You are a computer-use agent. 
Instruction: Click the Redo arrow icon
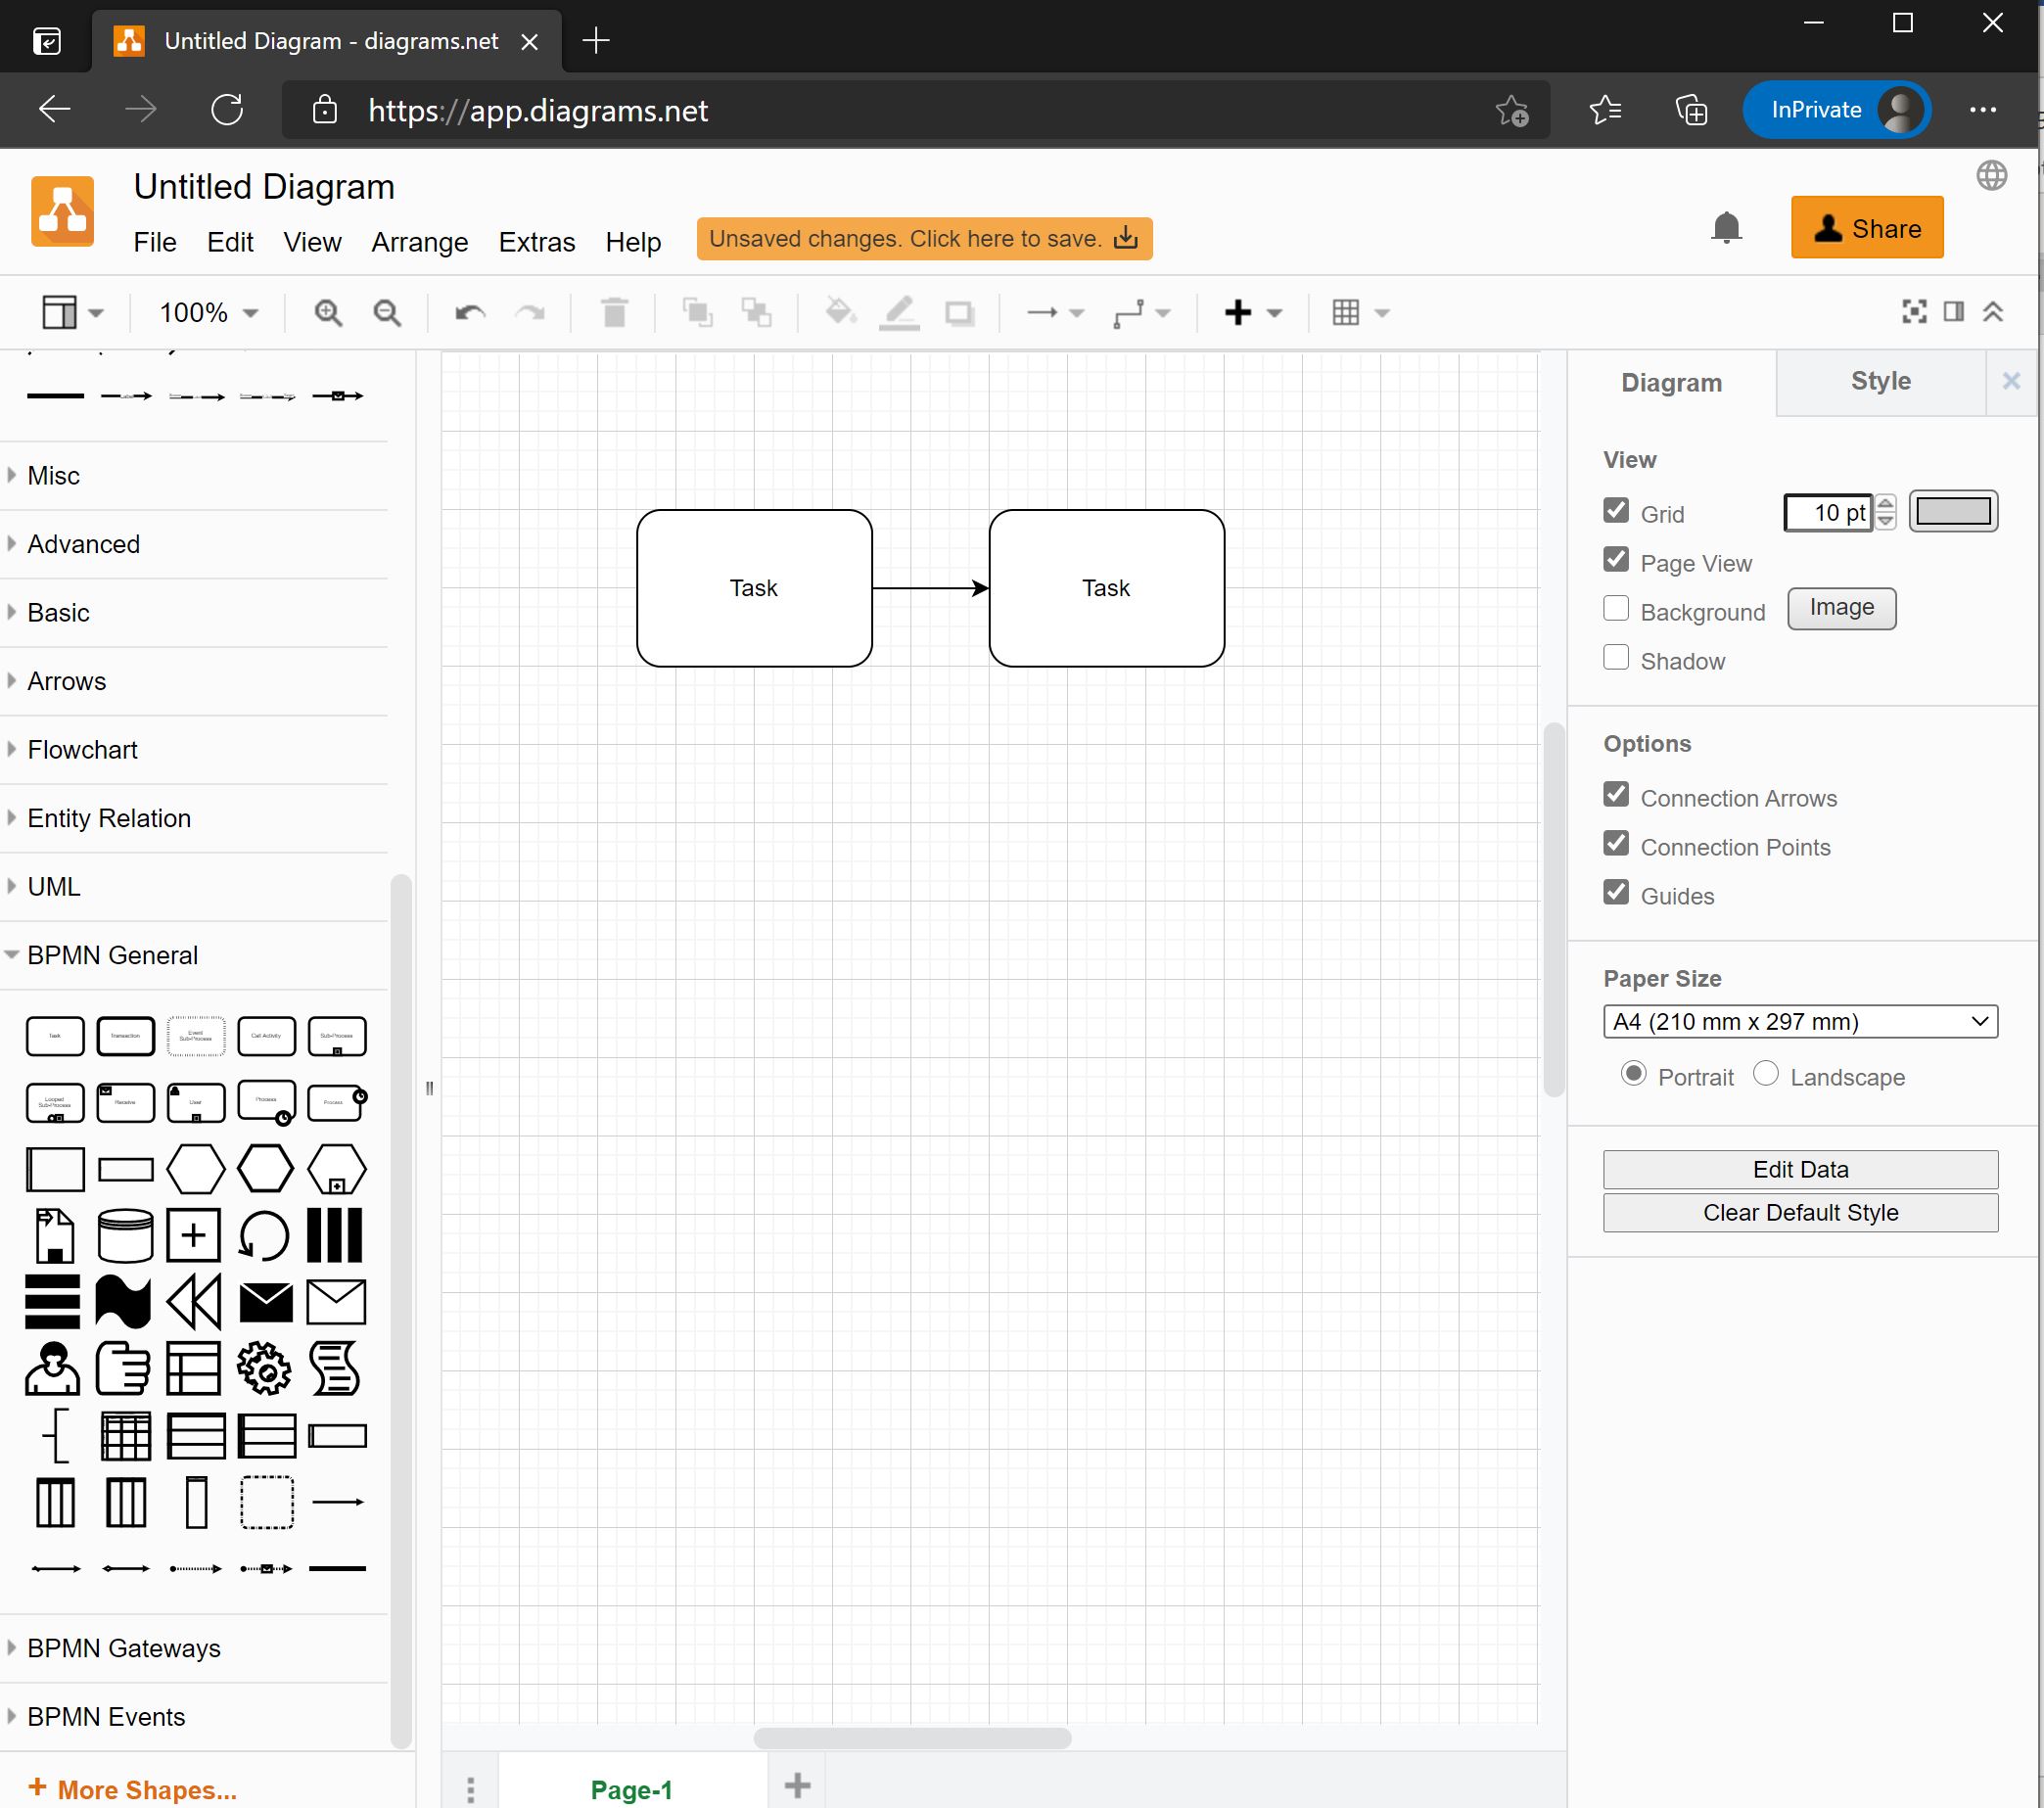530,313
